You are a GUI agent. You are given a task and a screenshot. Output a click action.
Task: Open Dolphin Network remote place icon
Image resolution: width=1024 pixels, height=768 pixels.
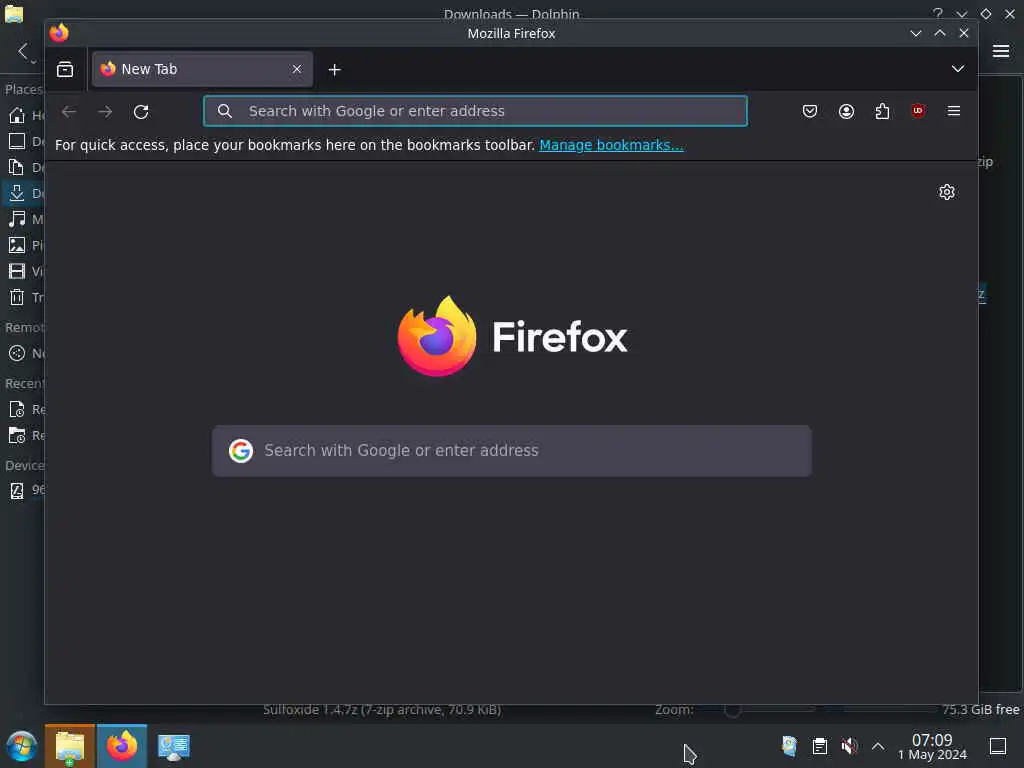click(x=17, y=353)
